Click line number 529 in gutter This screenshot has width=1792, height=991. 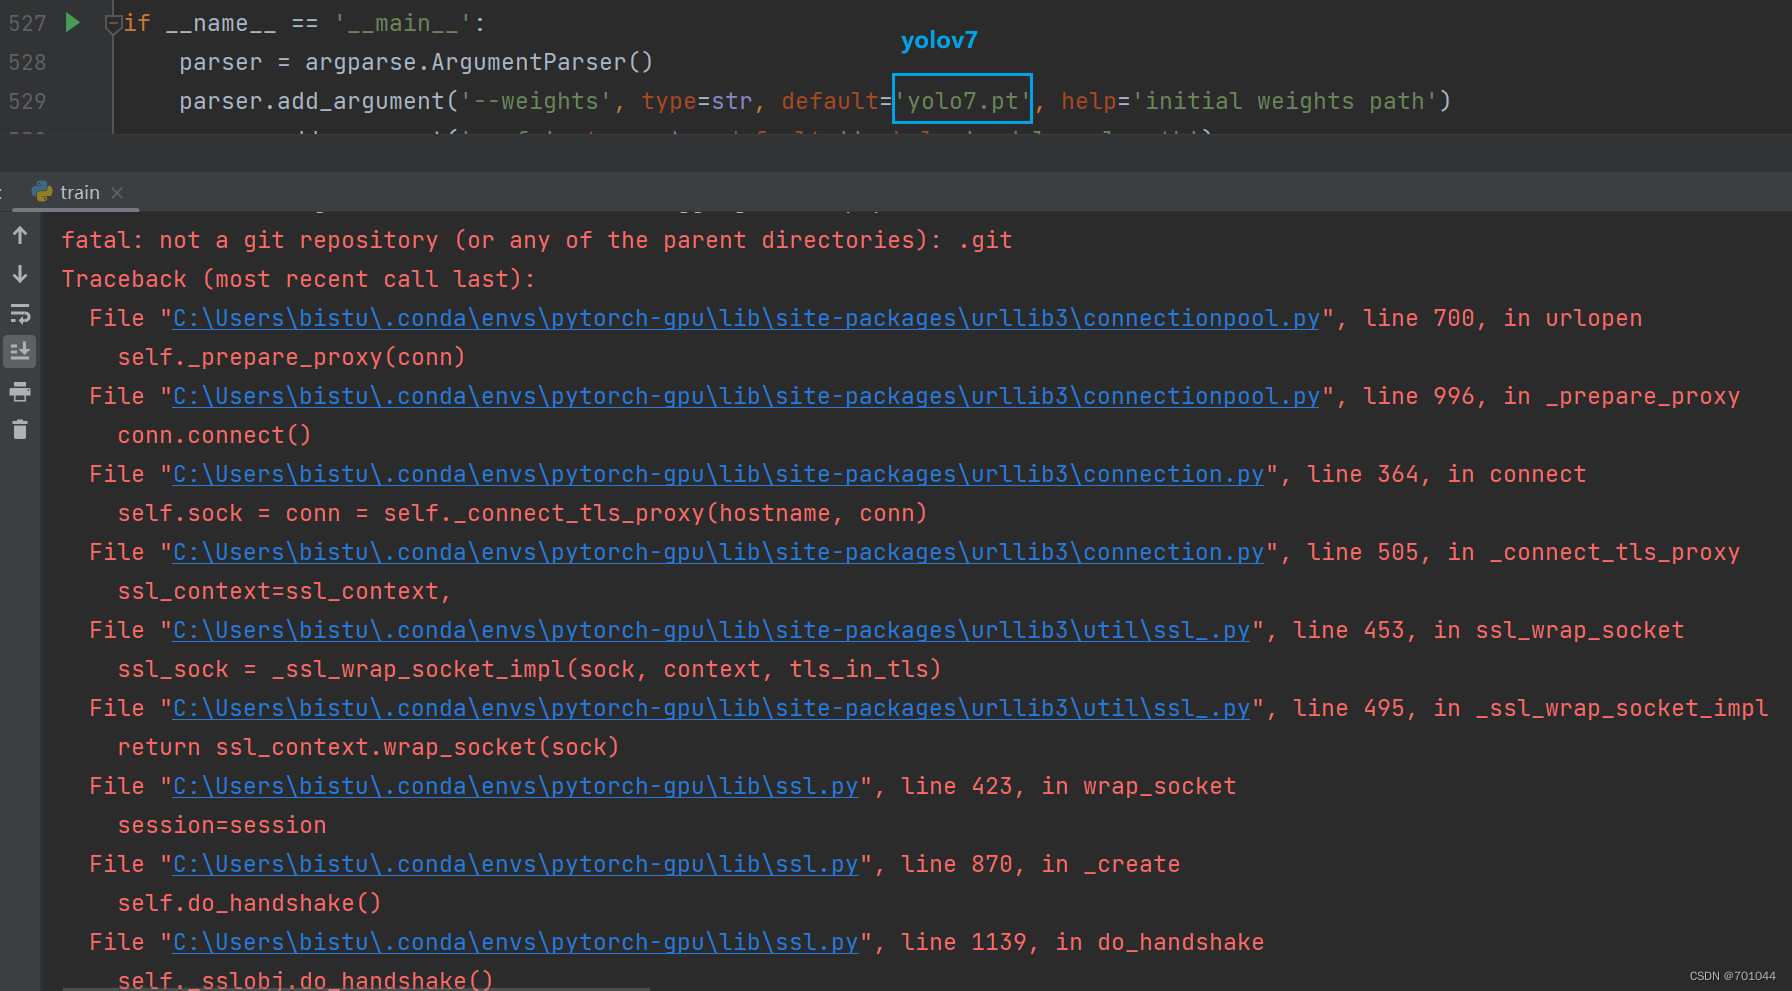click(27, 101)
